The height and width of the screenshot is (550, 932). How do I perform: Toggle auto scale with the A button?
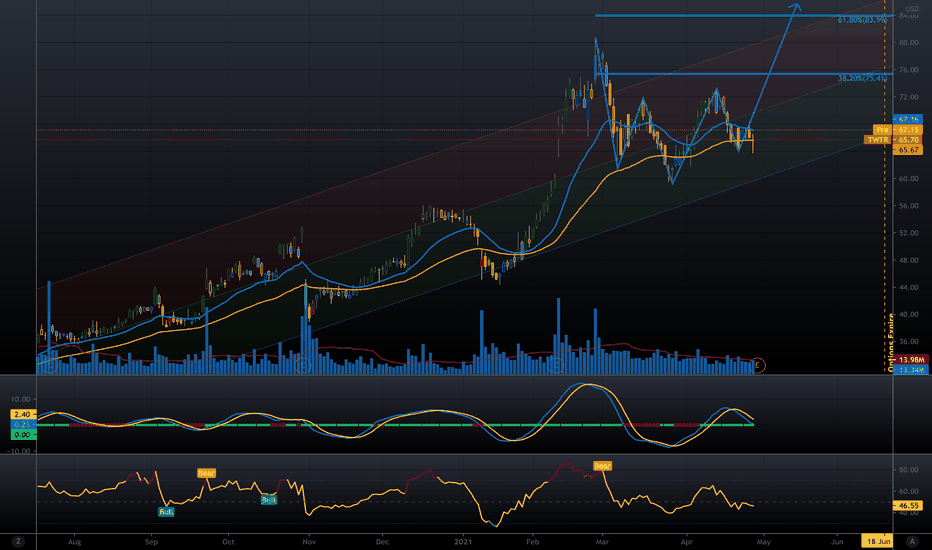coord(912,541)
